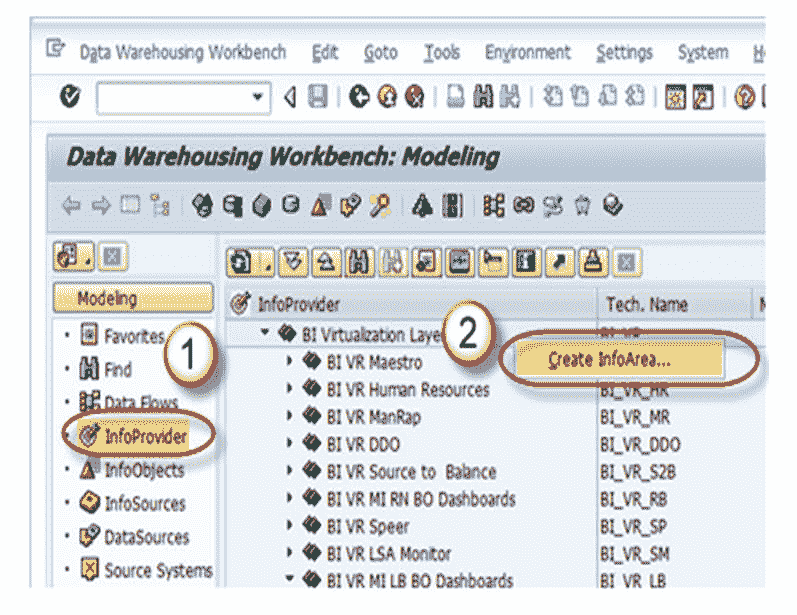Expand BI VR MI RN BO Dashboards node
This screenshot has height=615, width=797.
[x=289, y=497]
